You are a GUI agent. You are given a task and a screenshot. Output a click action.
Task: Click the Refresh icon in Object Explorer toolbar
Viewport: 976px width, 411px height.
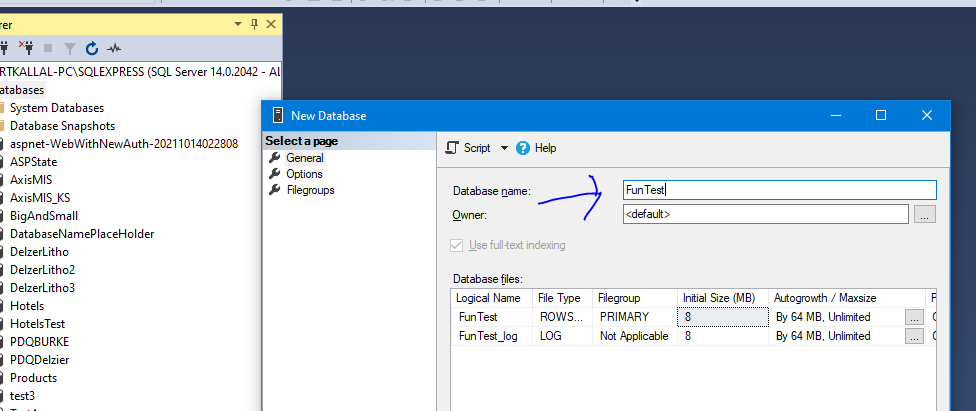[92, 47]
